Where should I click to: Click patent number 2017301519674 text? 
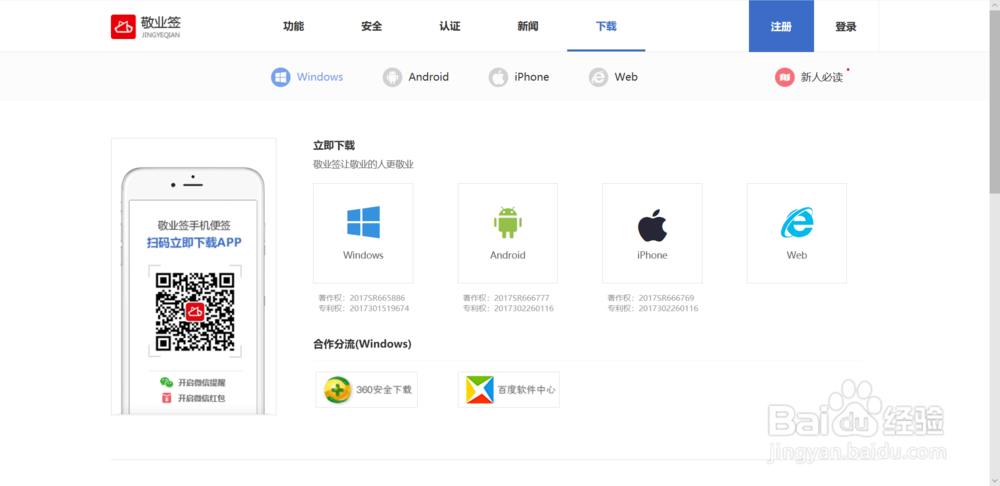(379, 309)
